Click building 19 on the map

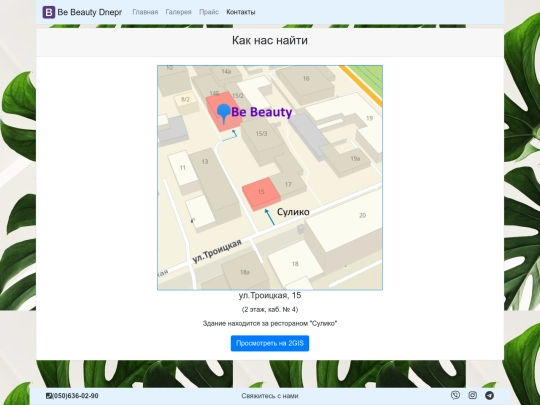pos(370,118)
